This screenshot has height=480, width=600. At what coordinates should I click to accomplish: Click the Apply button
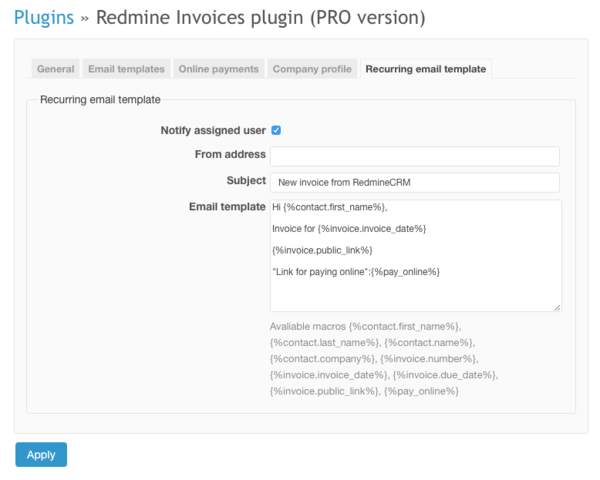pos(41,454)
